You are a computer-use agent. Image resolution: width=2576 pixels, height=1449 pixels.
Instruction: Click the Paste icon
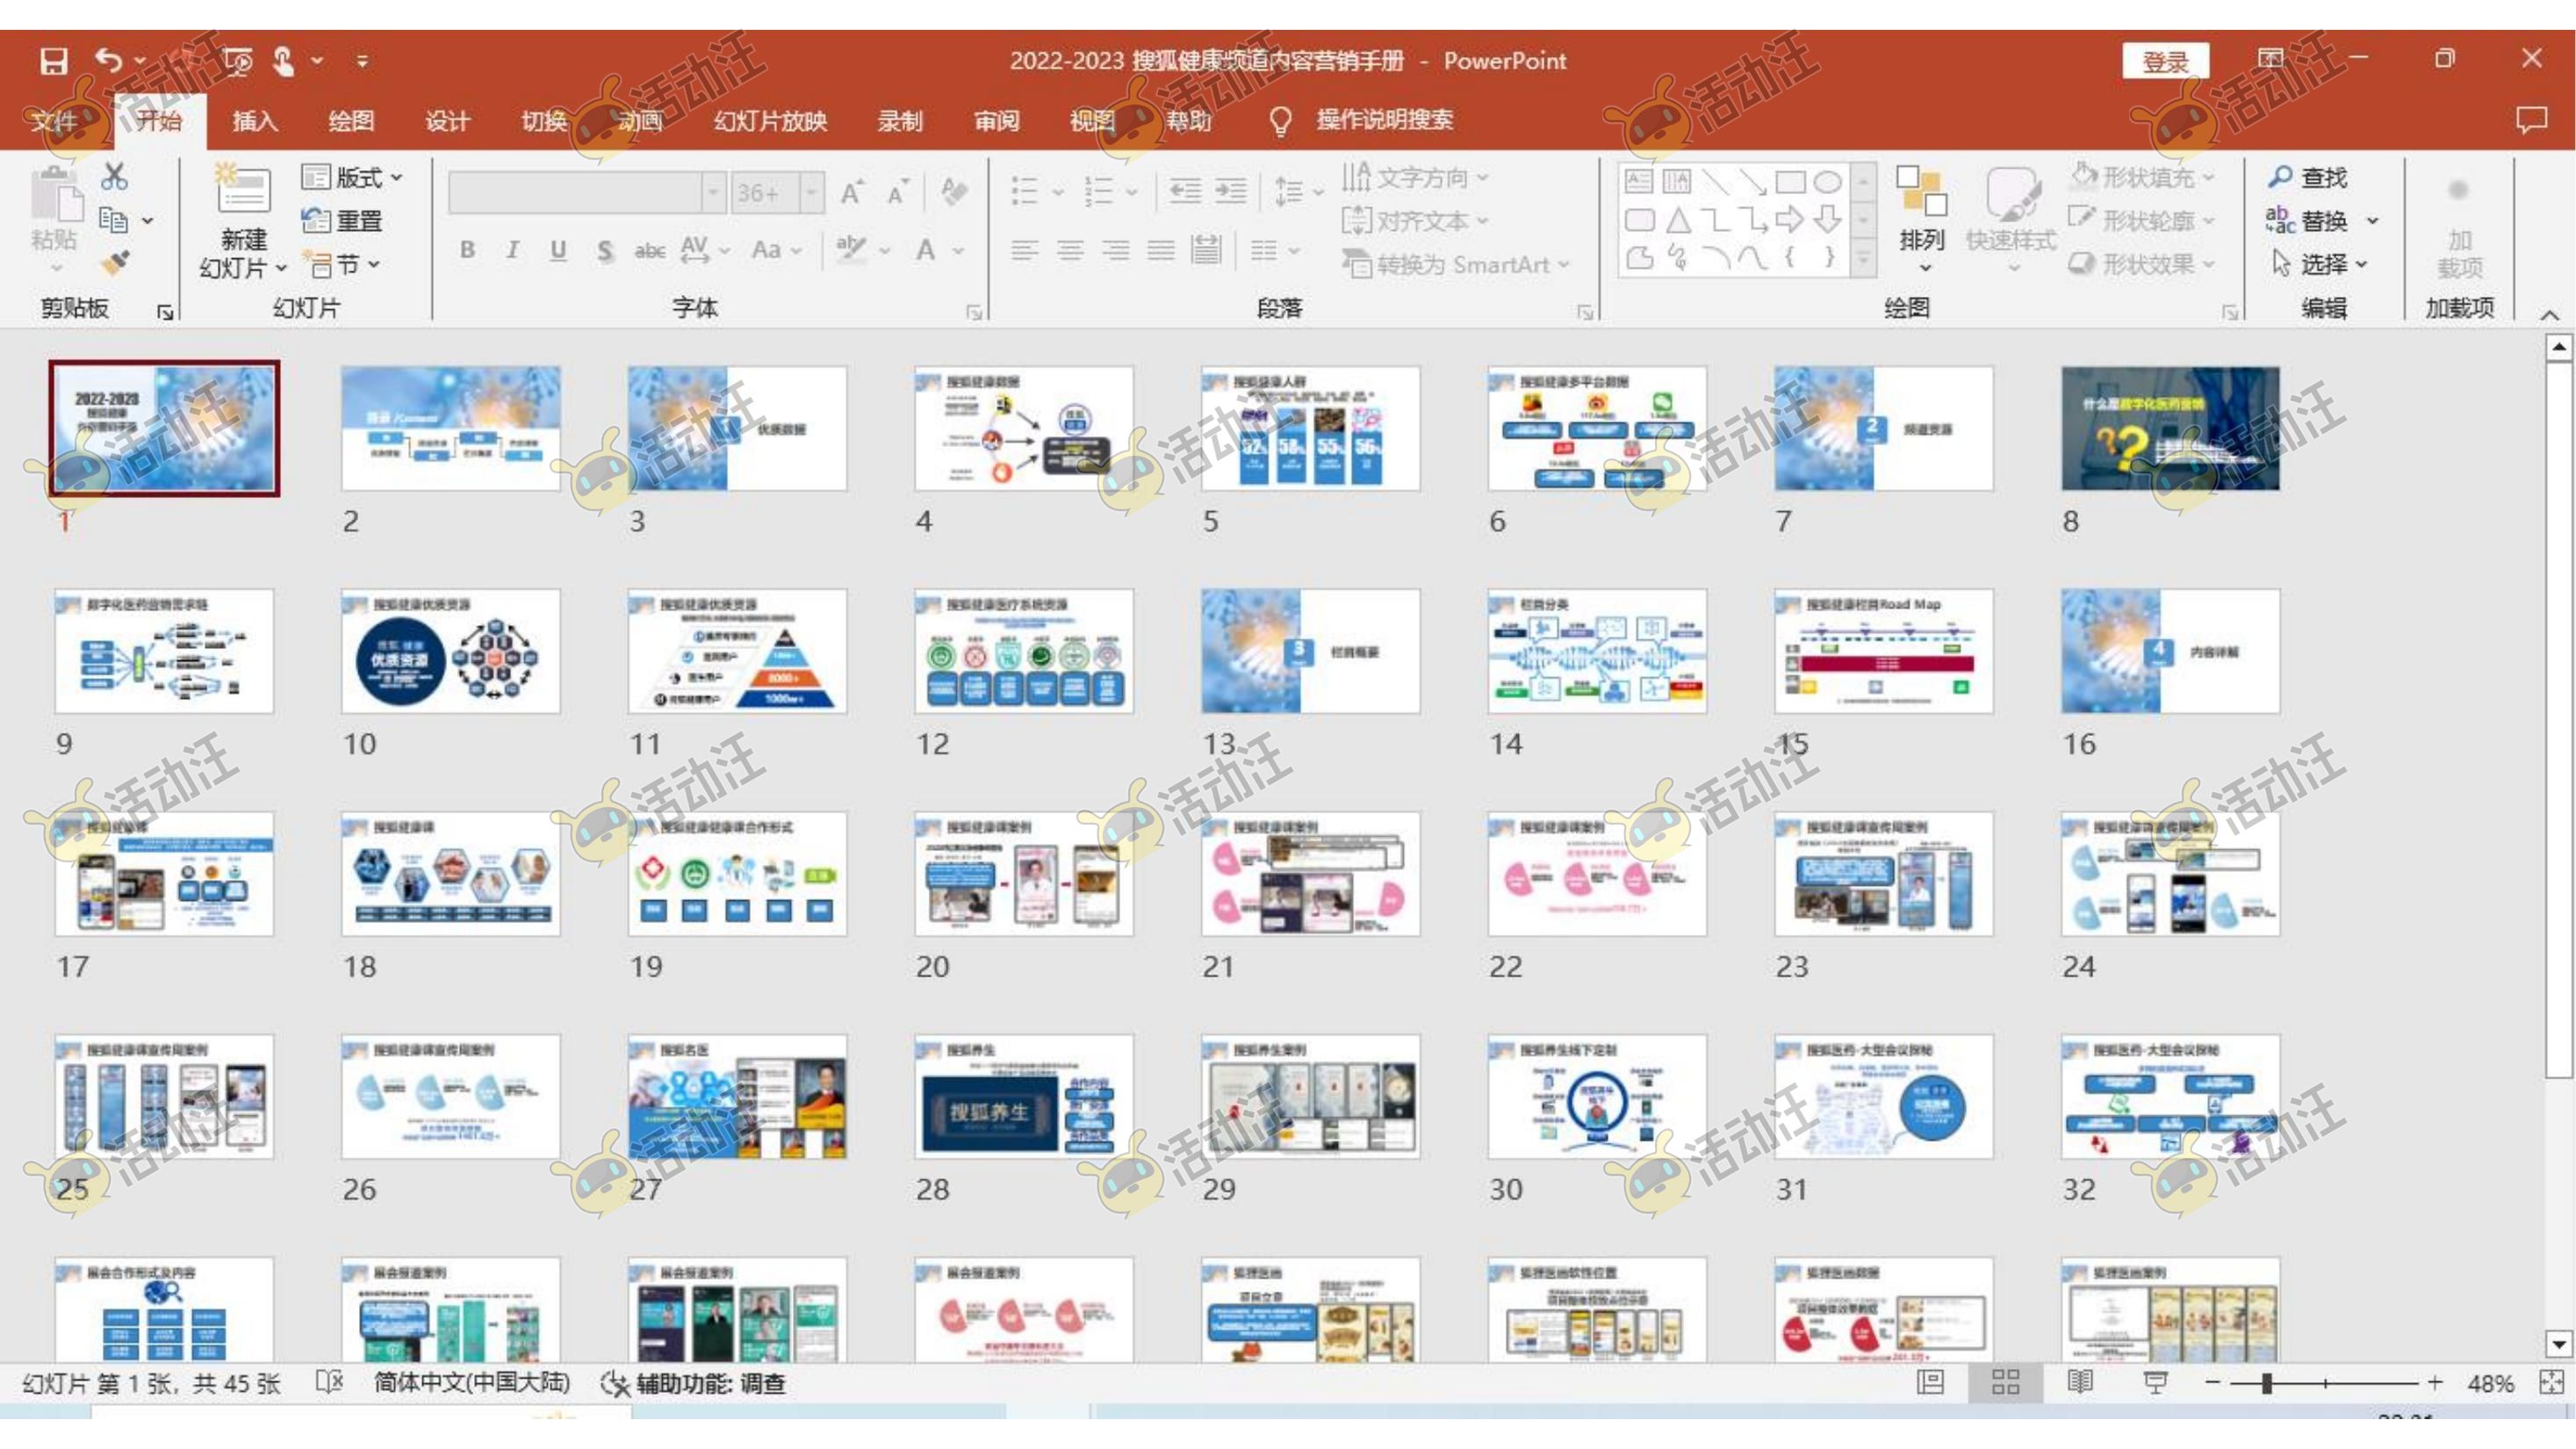click(56, 194)
